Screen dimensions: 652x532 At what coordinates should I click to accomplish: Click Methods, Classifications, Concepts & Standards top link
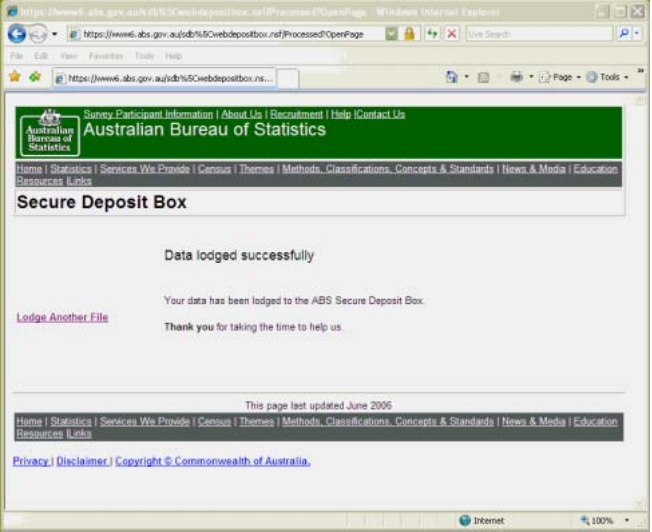click(x=388, y=169)
